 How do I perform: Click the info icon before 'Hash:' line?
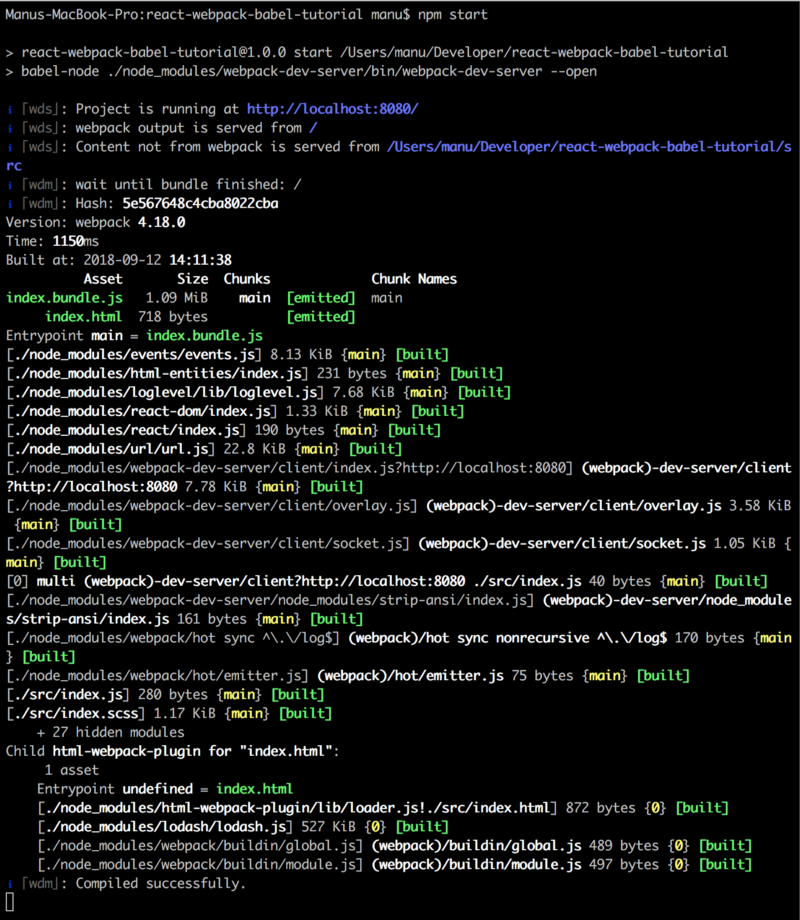(10, 204)
